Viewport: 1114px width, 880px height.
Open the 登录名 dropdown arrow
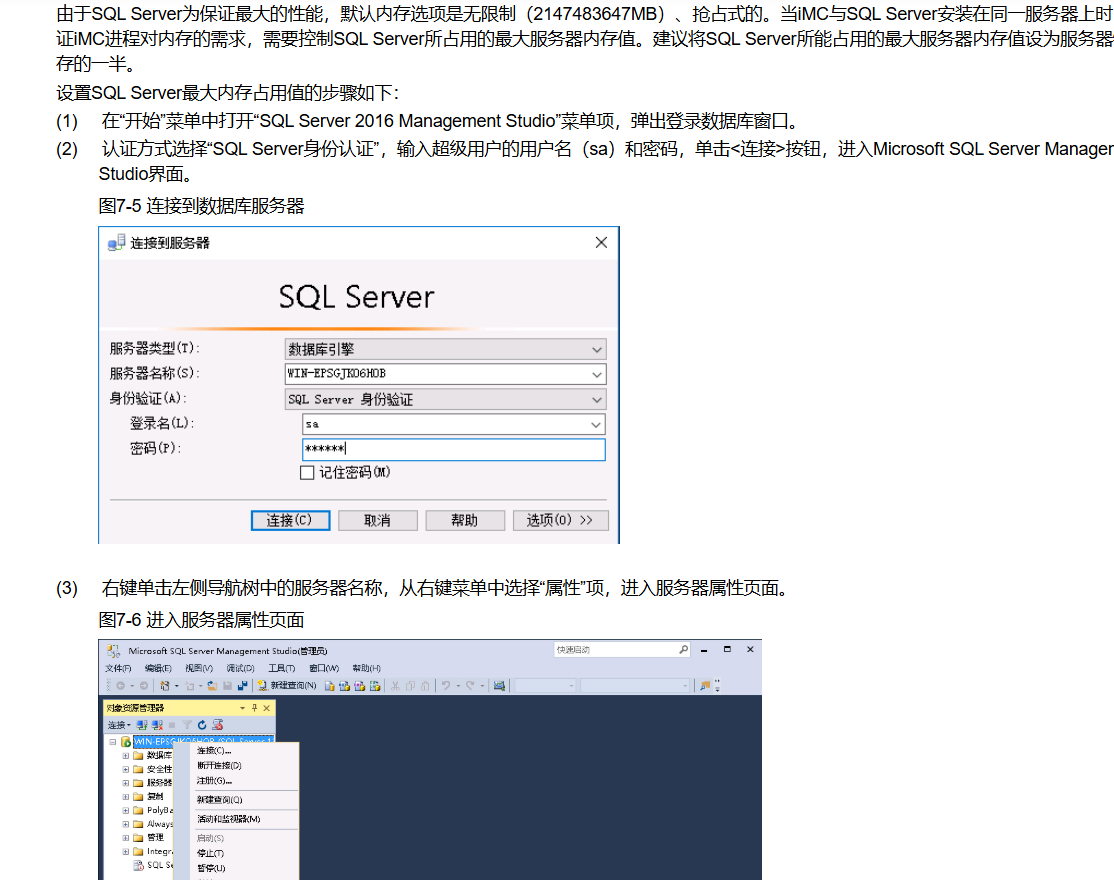click(596, 425)
